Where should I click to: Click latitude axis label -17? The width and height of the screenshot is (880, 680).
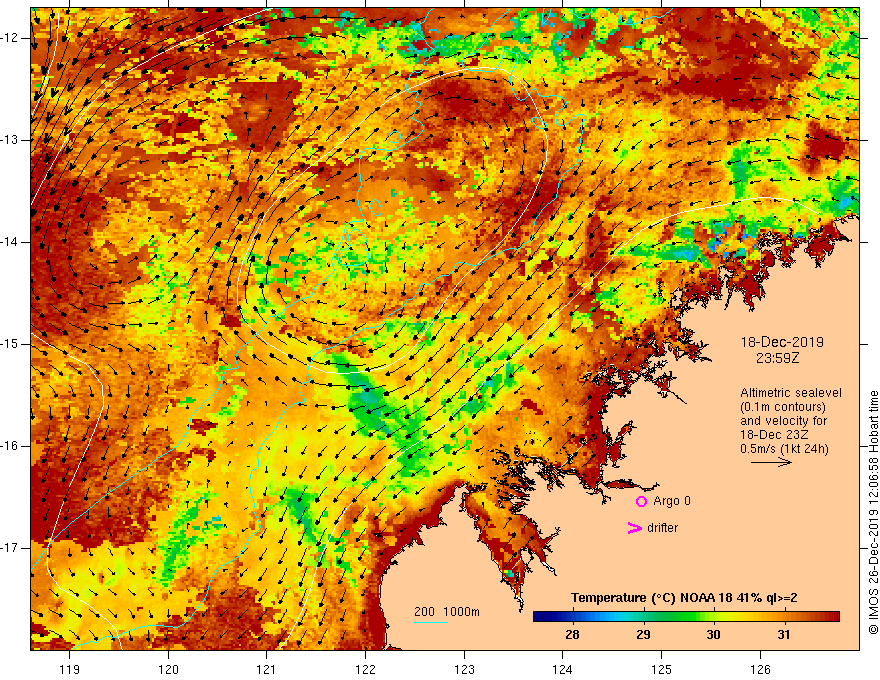(10, 548)
